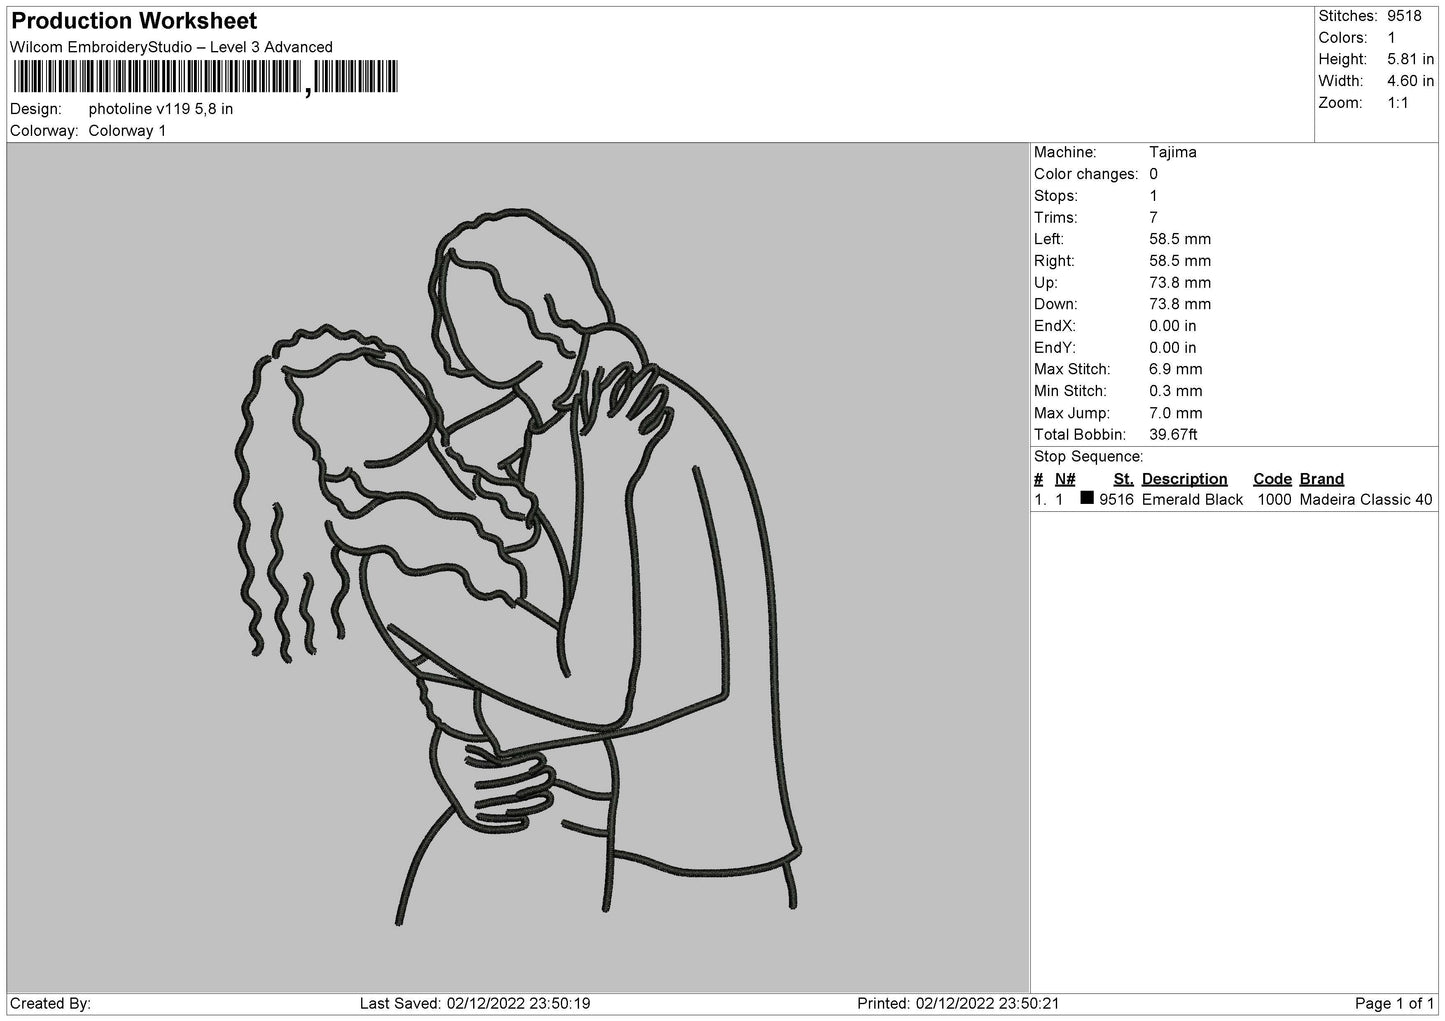
Task: Click stitch count 9516 in stop sequence
Action: click(x=1116, y=500)
